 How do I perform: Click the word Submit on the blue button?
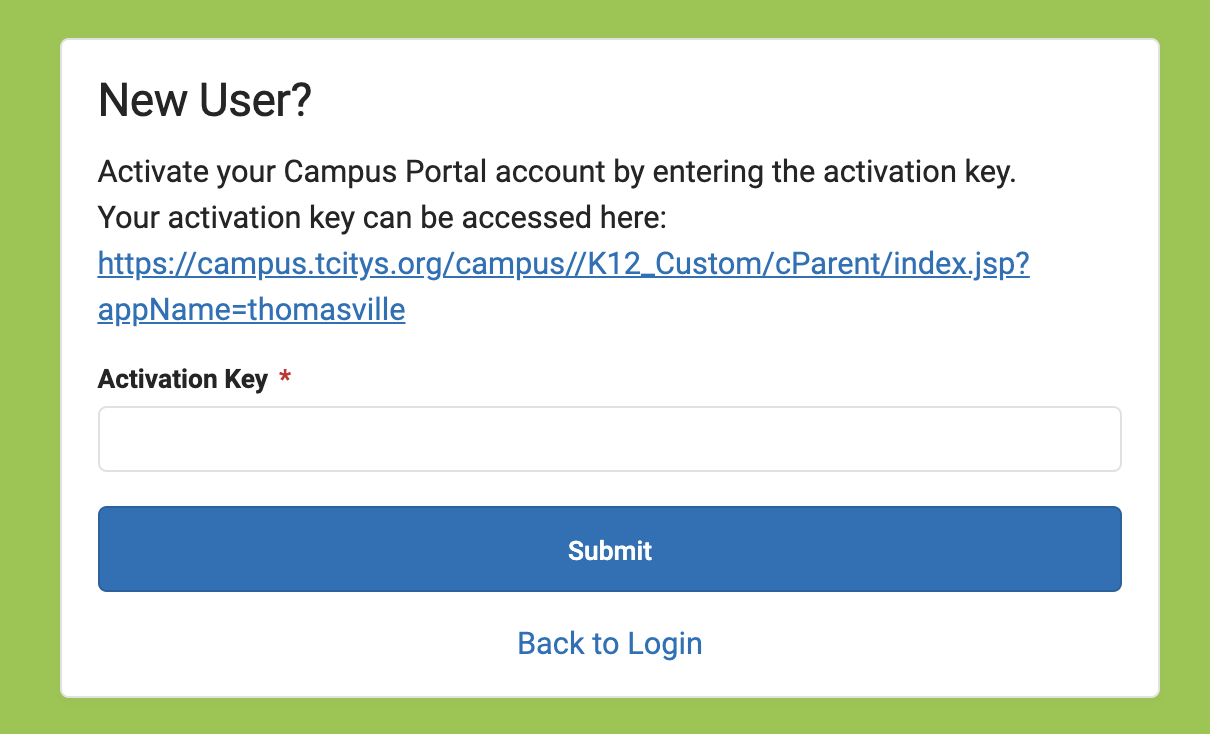(609, 550)
